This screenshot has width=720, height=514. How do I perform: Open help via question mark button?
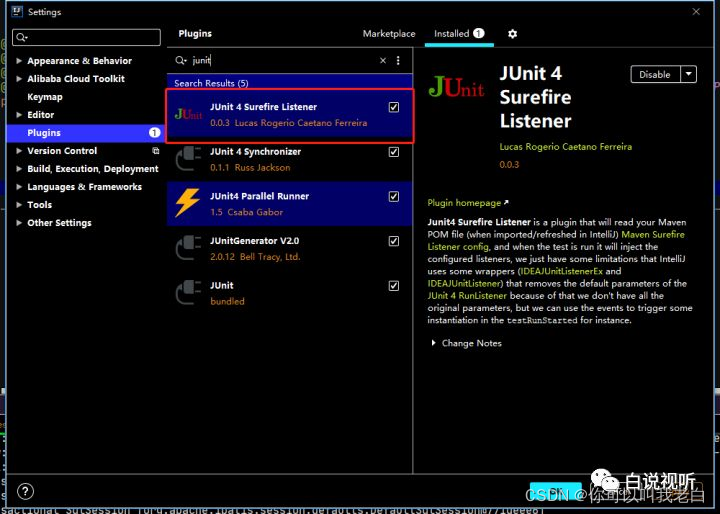25,491
